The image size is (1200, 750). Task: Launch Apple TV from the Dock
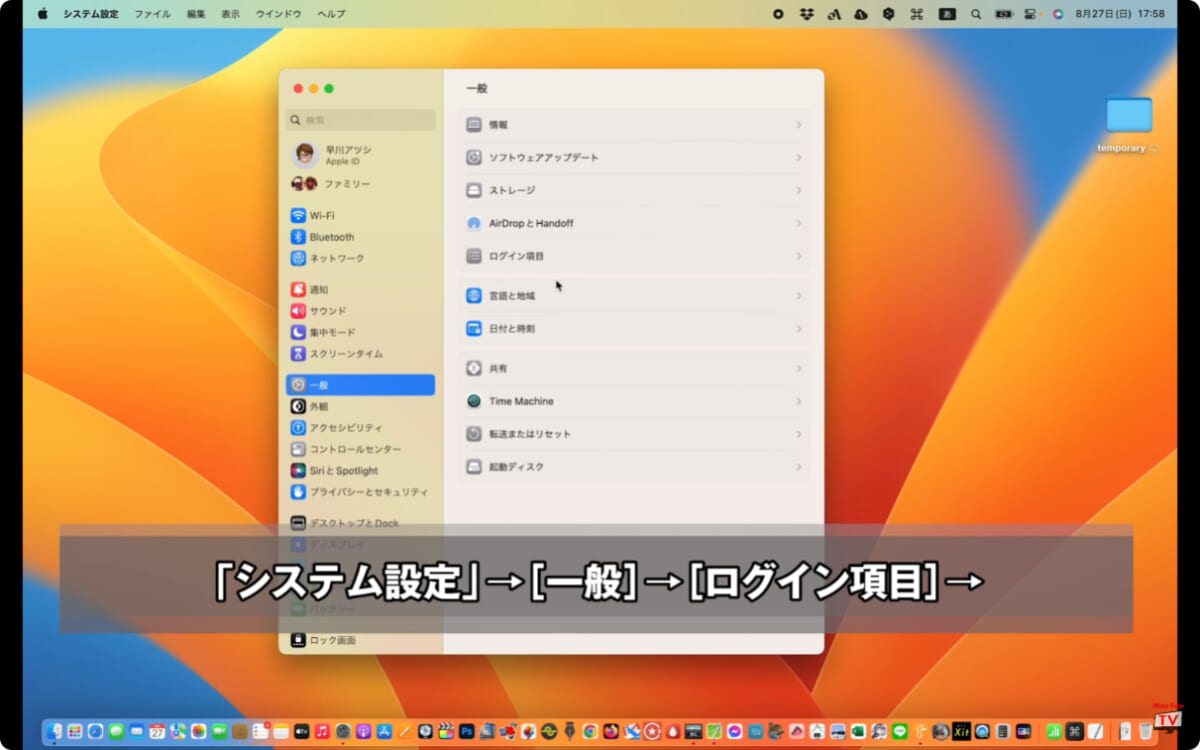point(301,731)
